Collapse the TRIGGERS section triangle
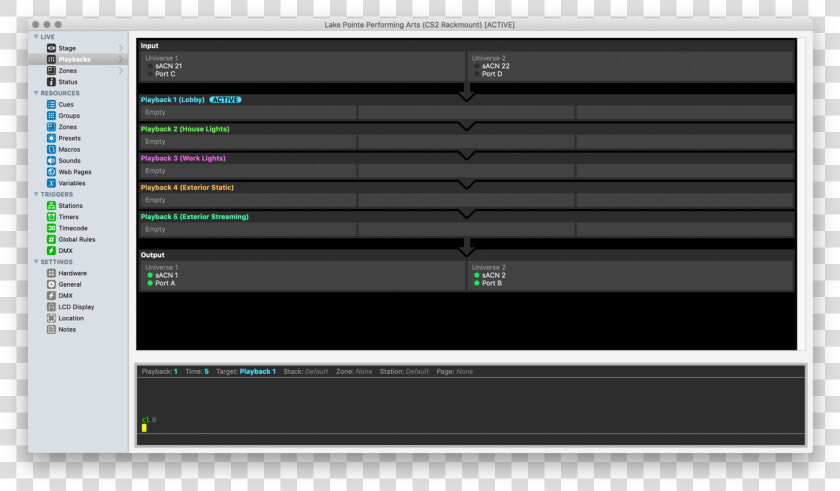Viewport: 840px width, 491px height. point(36,194)
